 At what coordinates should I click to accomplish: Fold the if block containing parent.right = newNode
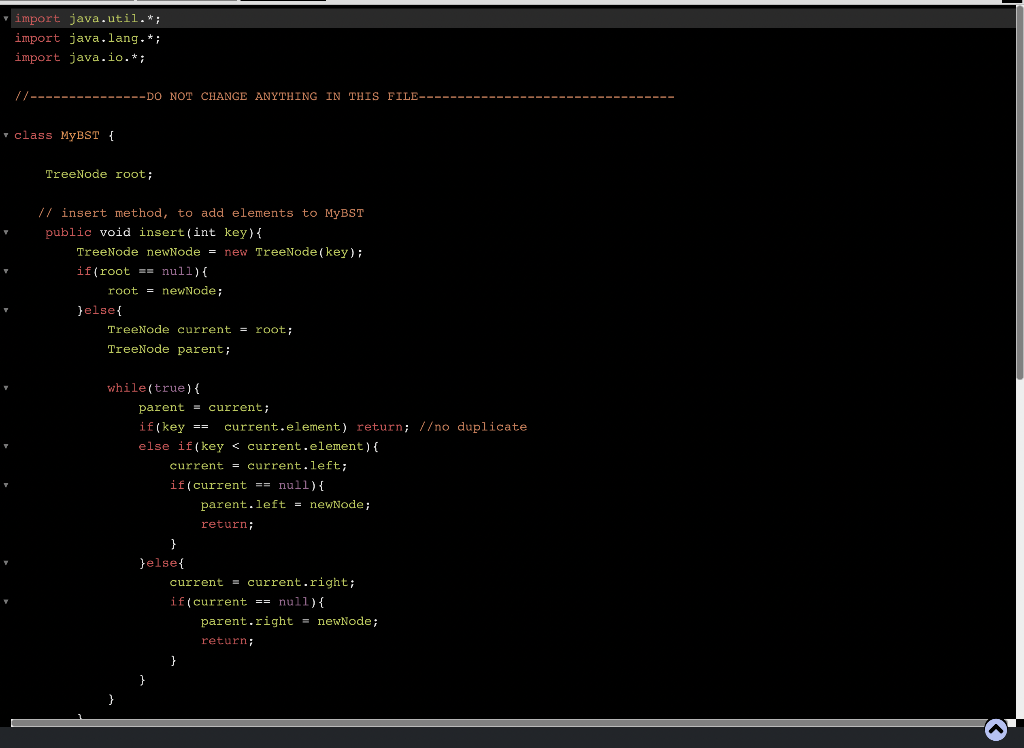[x=6, y=602]
